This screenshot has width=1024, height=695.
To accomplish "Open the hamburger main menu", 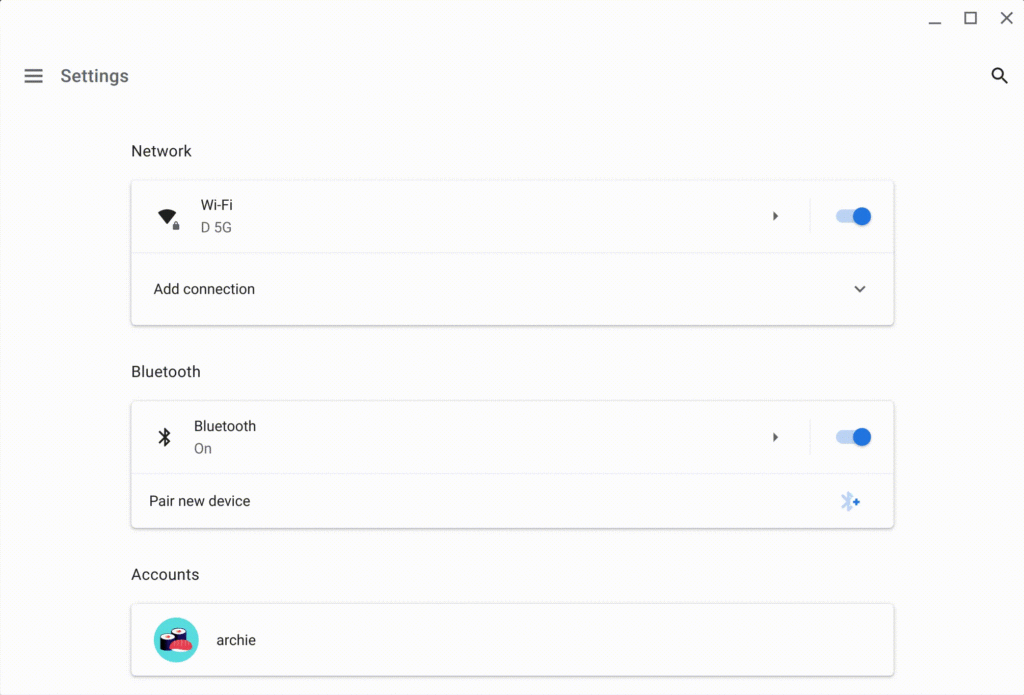I will (x=33, y=76).
